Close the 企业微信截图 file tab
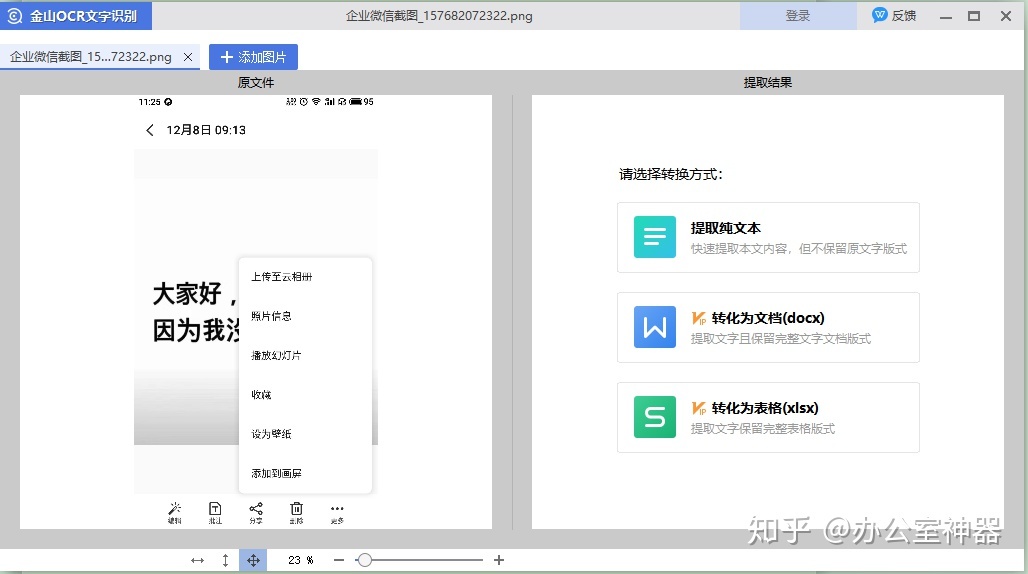The width and height of the screenshot is (1028, 574). 188,57
